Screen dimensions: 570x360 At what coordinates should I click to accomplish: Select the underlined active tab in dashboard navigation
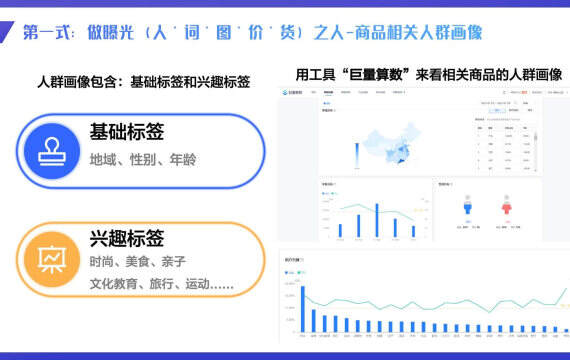click(328, 93)
